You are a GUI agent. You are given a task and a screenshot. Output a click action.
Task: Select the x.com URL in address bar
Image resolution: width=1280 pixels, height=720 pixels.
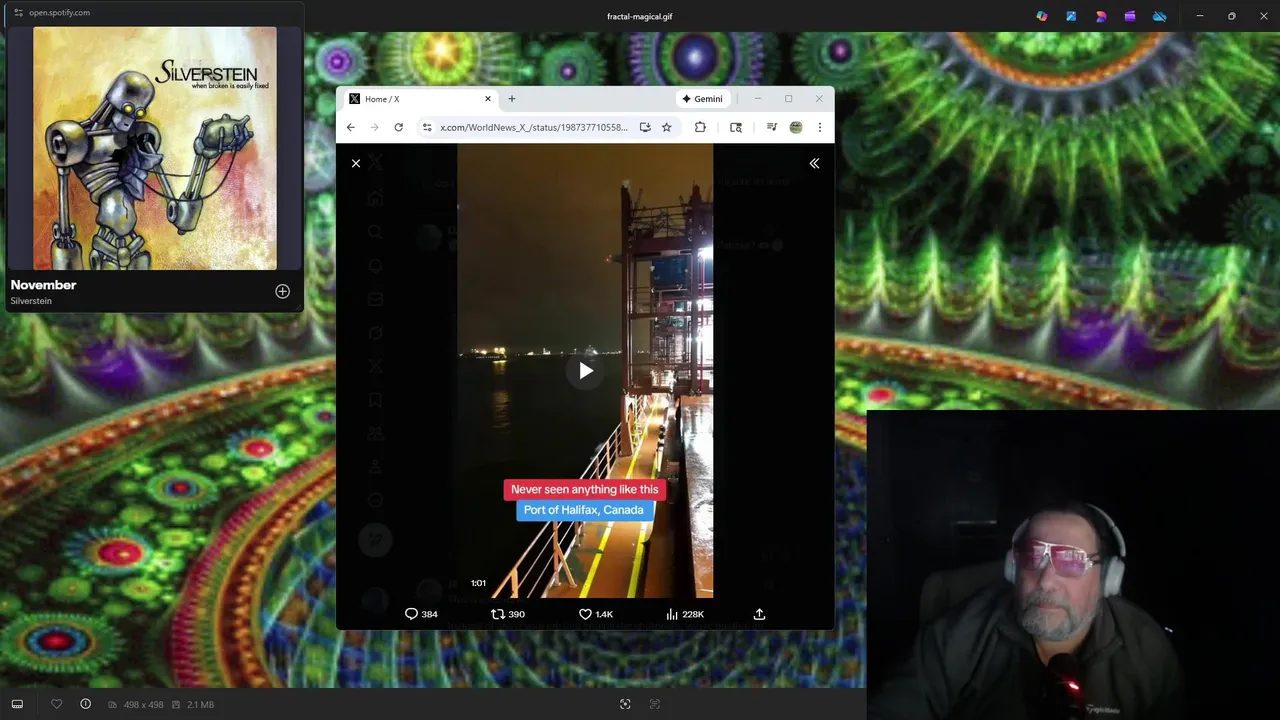coord(534,127)
